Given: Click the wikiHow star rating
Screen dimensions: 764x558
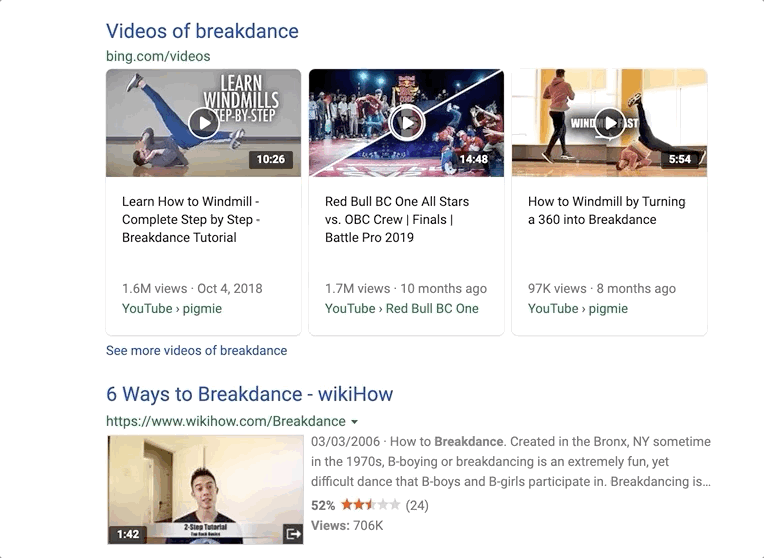Looking at the screenshot, I should (x=370, y=505).
